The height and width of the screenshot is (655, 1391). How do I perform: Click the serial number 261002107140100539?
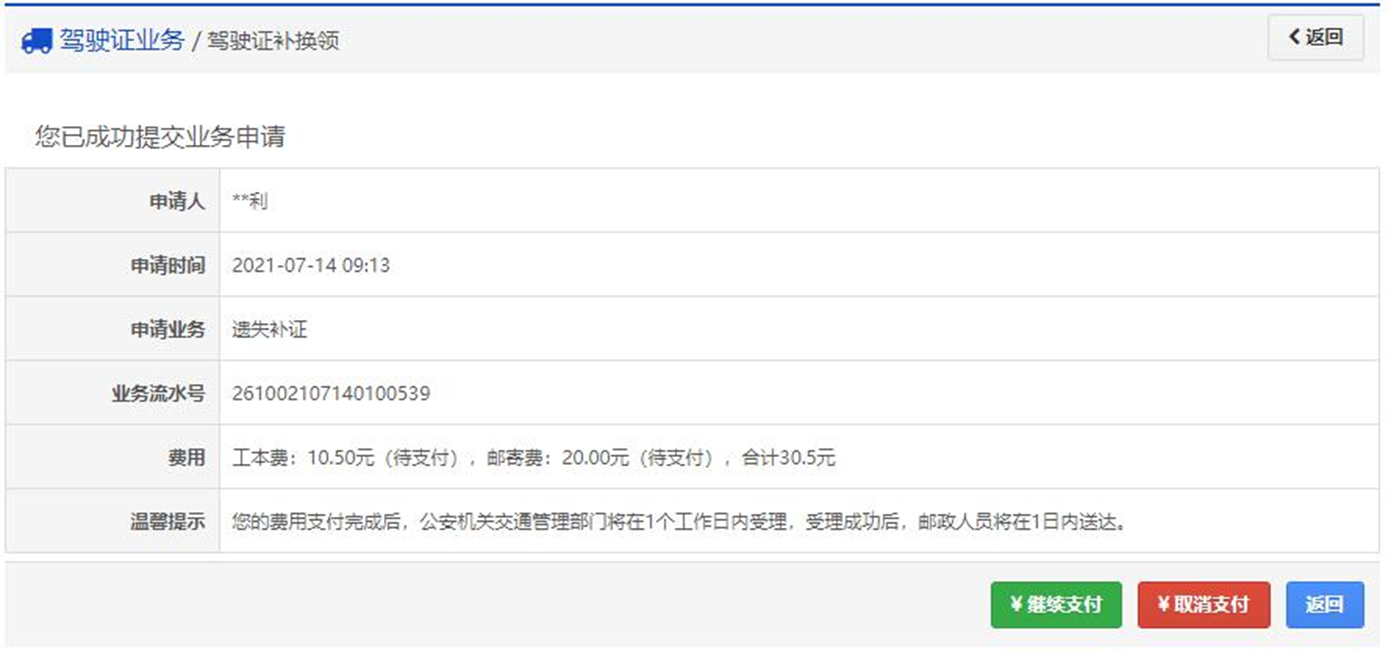[331, 393]
